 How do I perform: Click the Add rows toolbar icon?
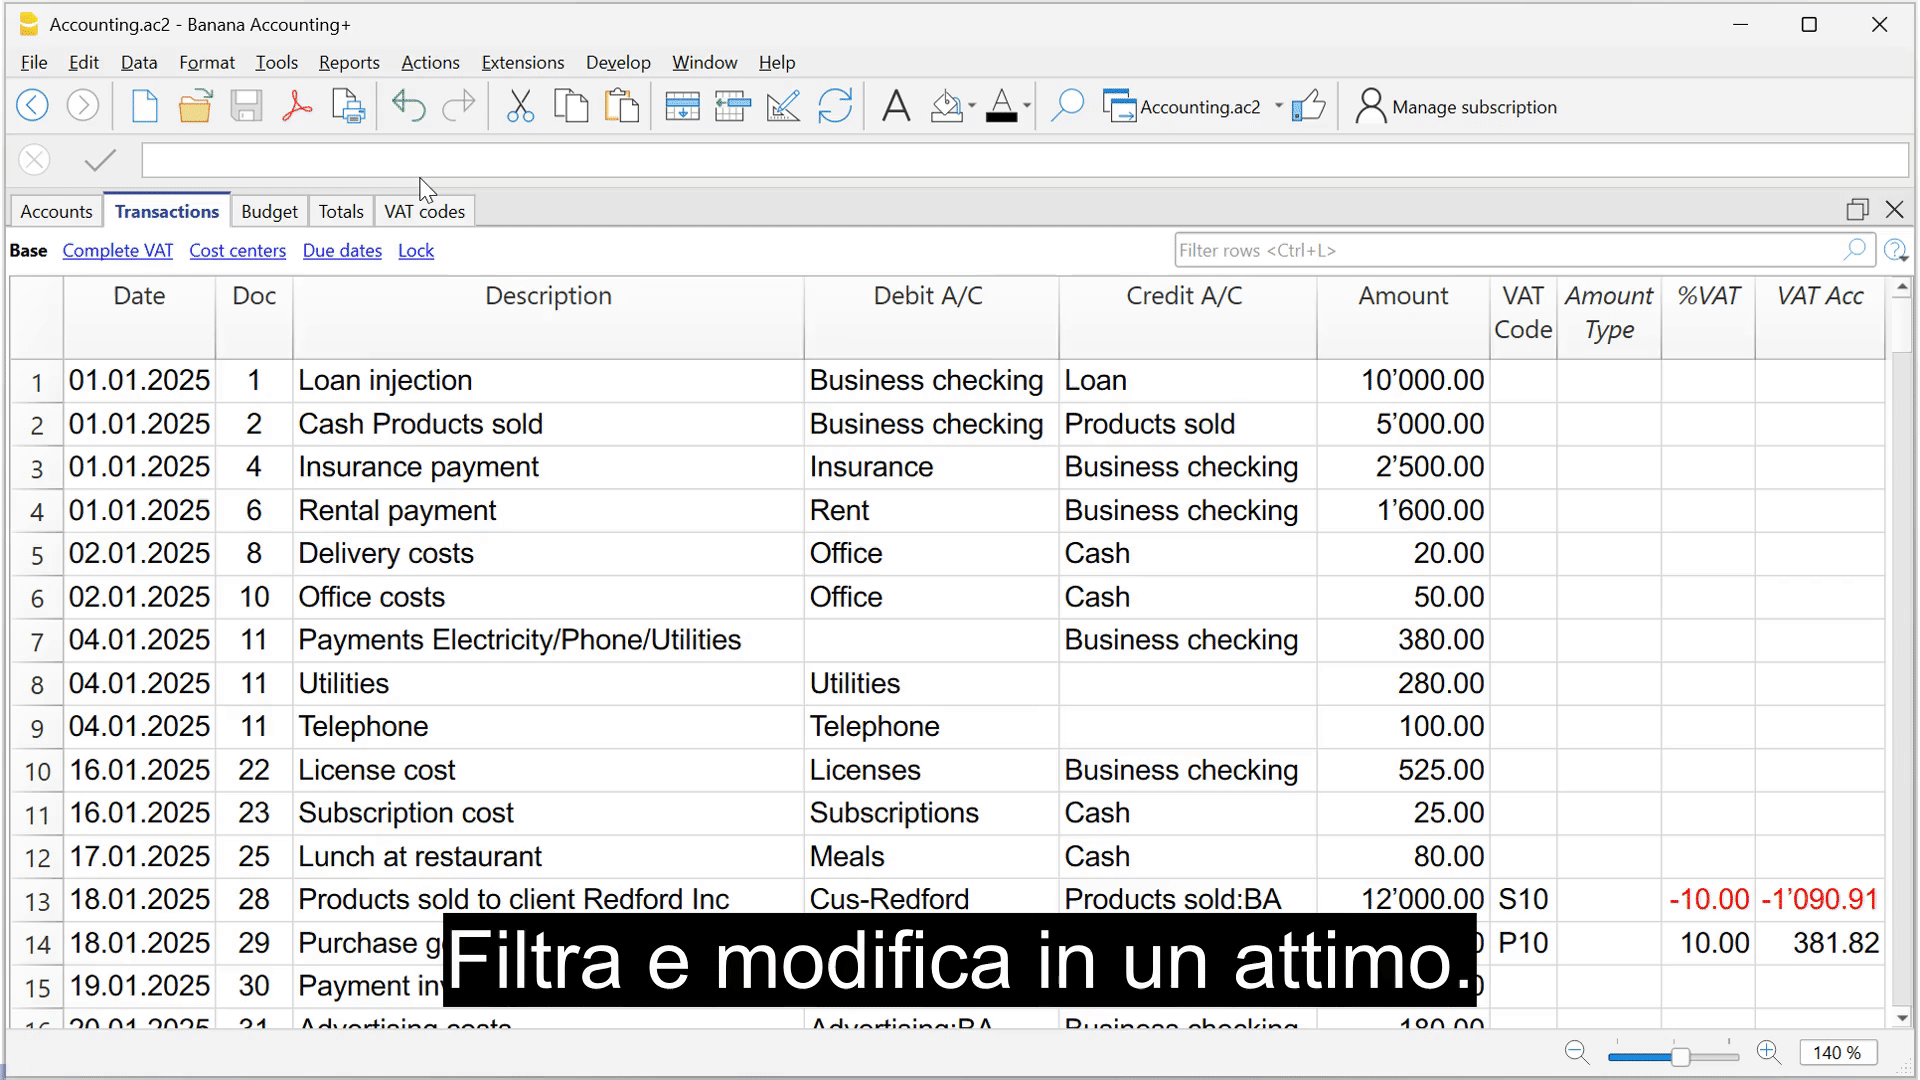click(682, 106)
